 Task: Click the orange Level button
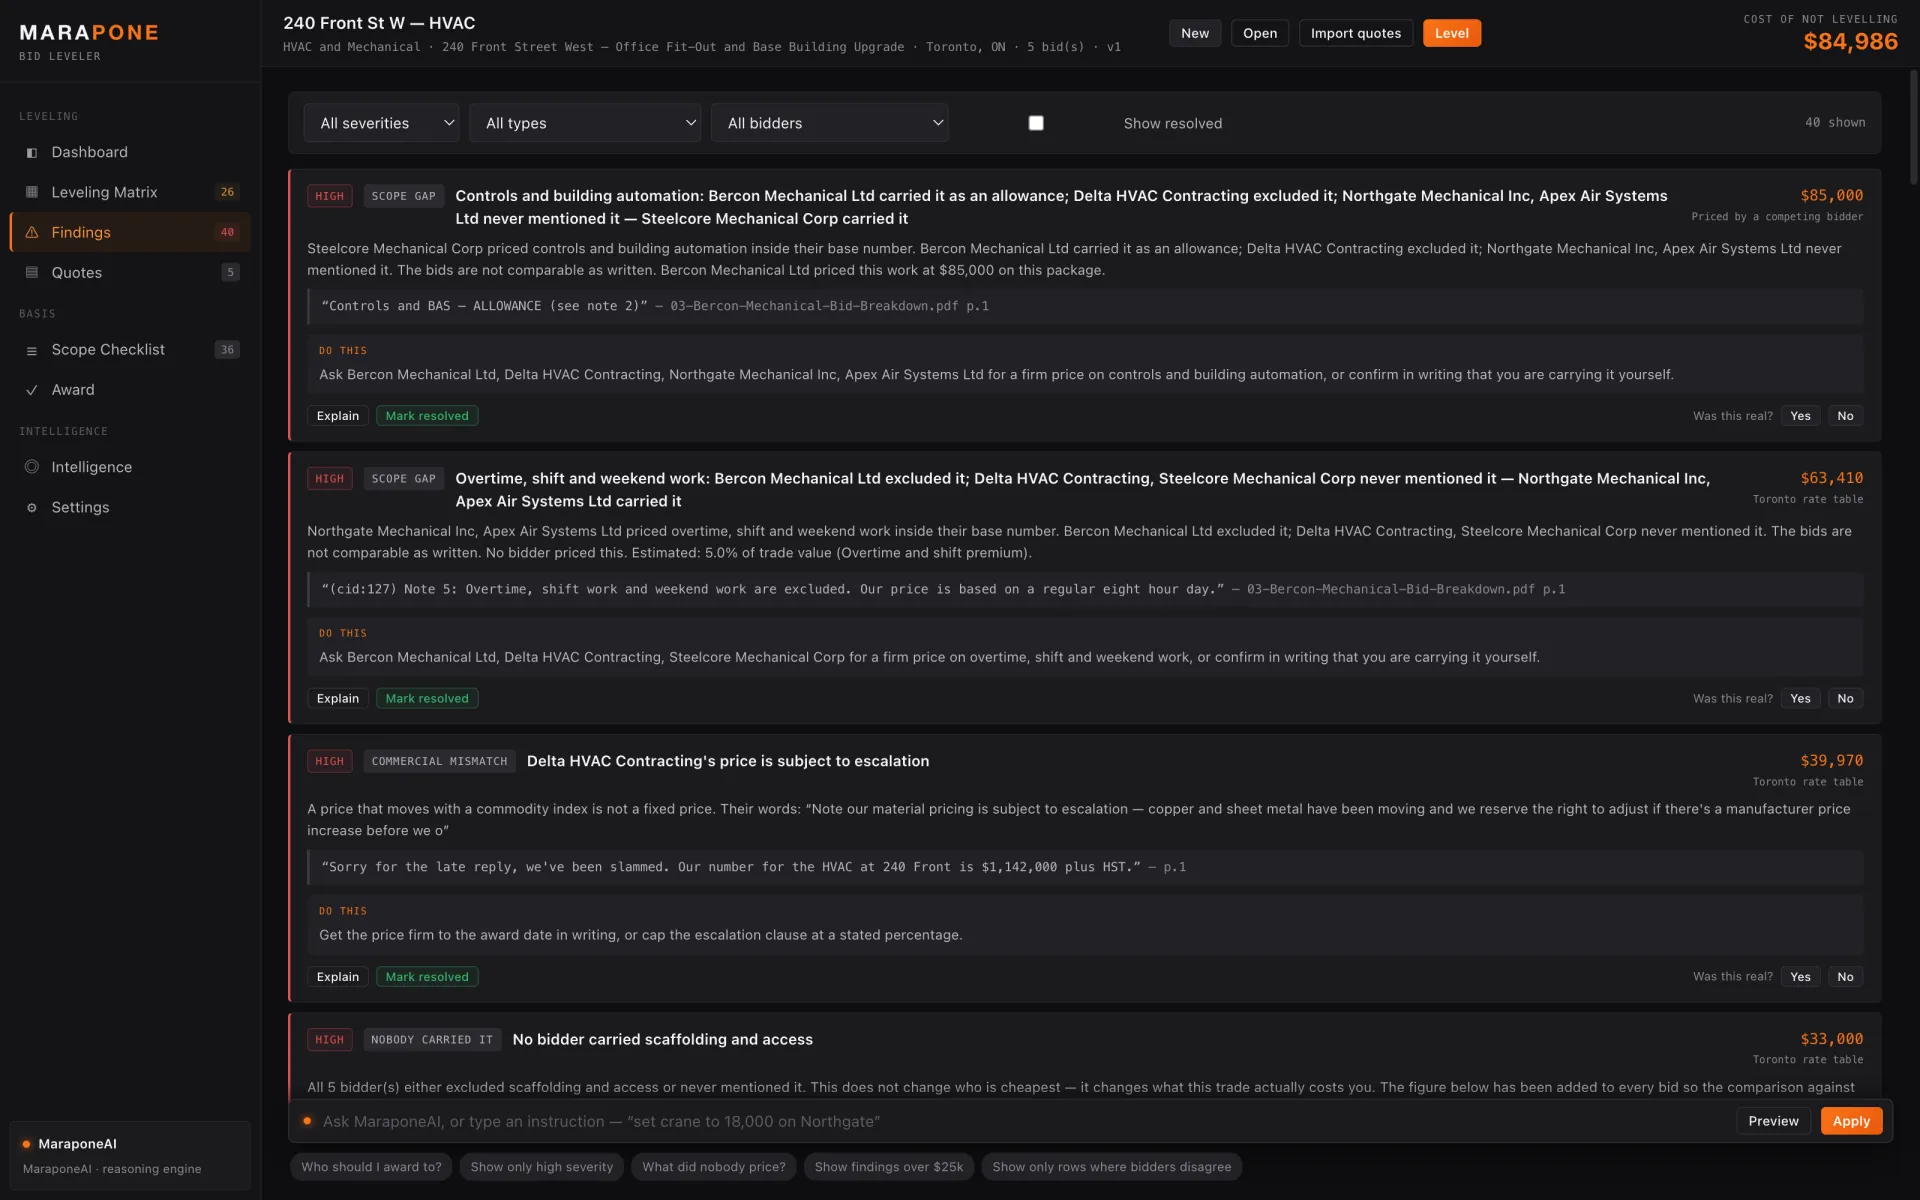(x=1452, y=33)
